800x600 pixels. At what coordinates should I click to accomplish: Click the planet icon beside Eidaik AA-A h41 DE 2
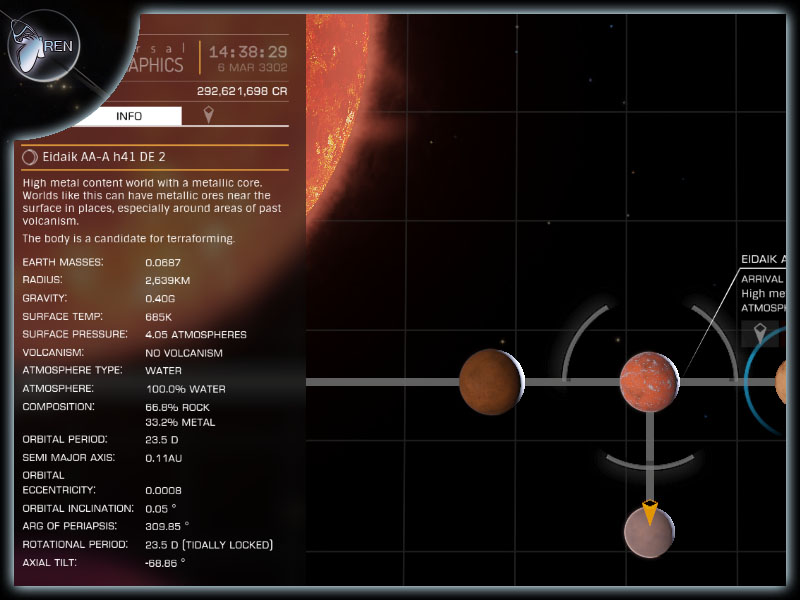pos(30,157)
